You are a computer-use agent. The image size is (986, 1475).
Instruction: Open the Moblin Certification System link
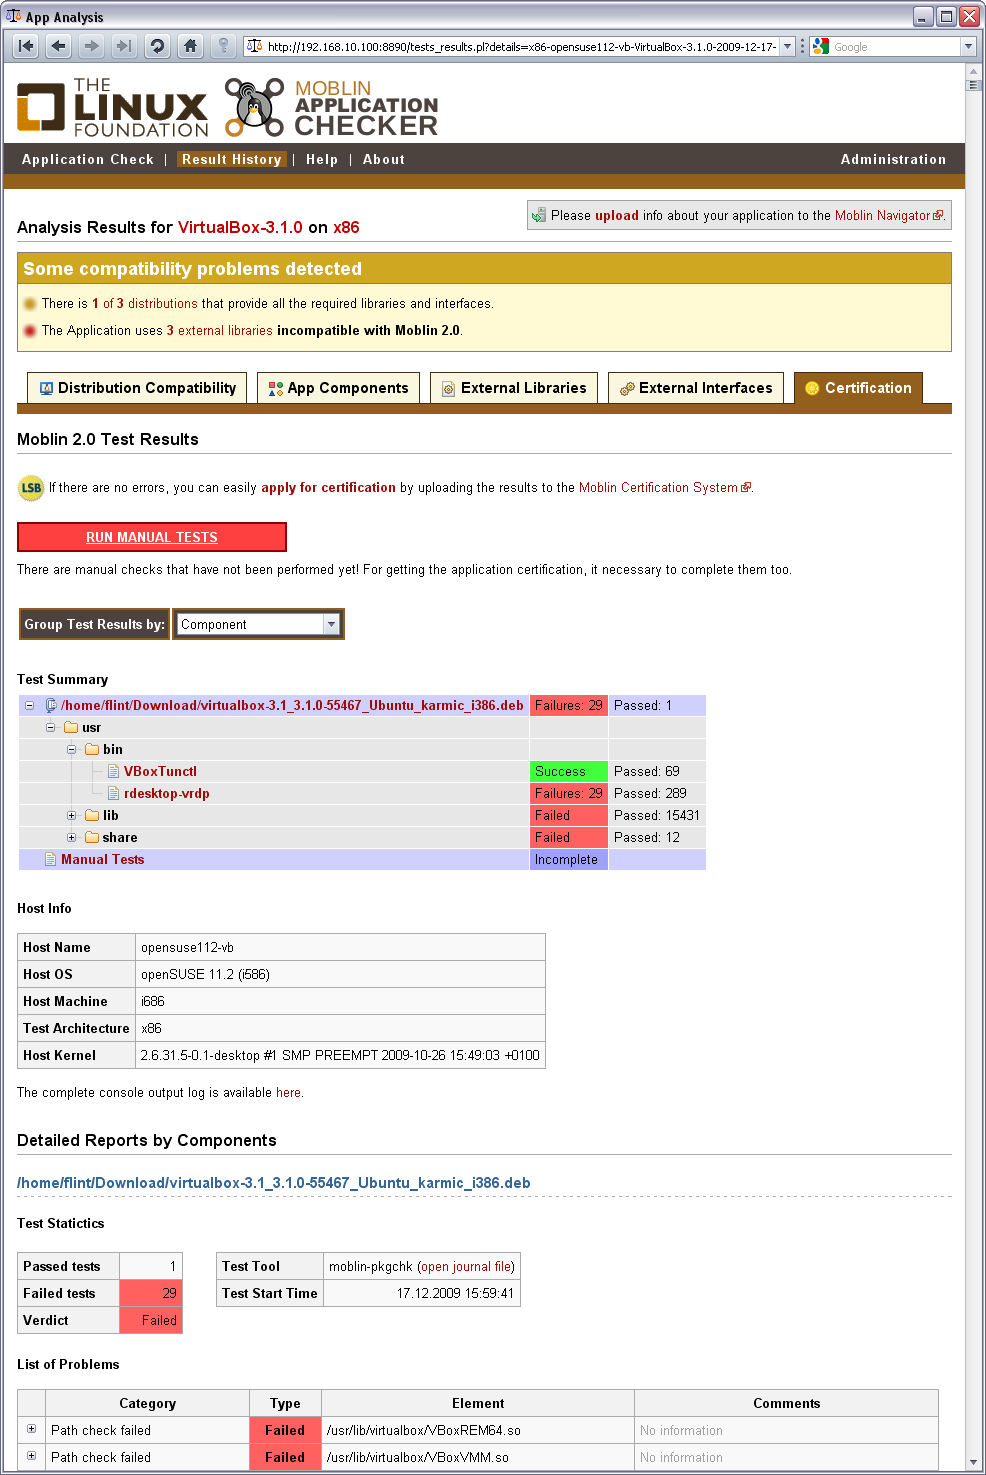pyautogui.click(x=665, y=488)
